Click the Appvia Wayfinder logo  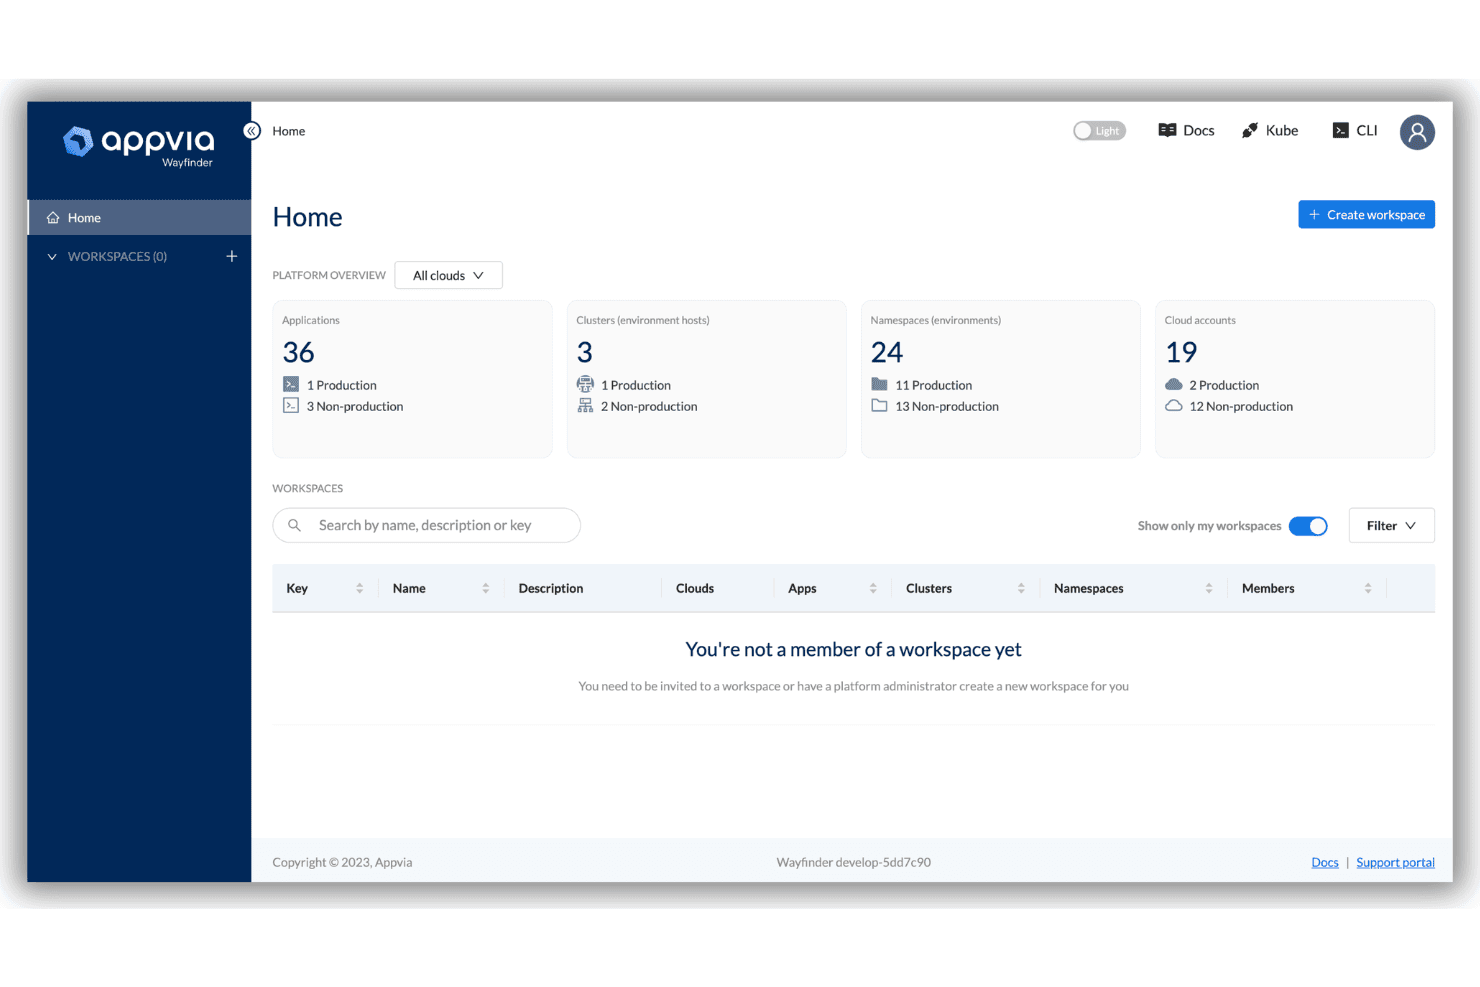pos(138,146)
